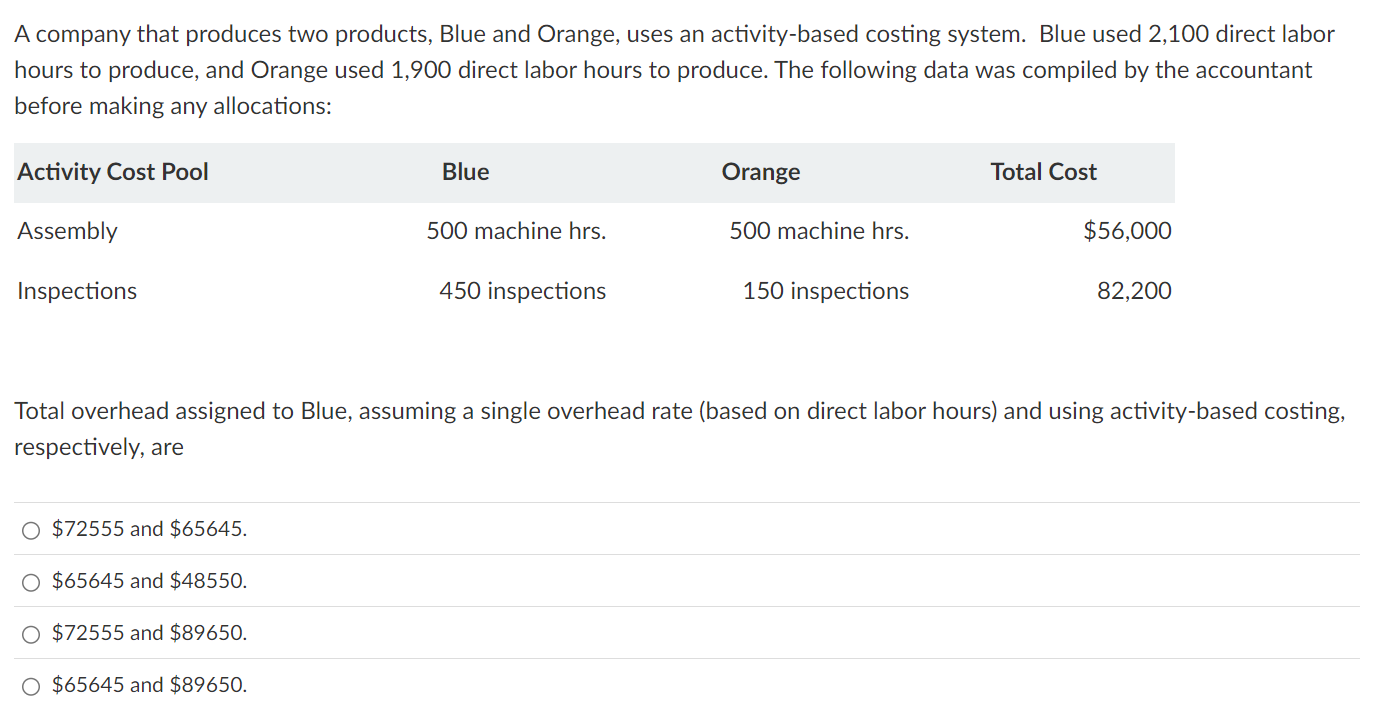
Task: Click the Orange column header
Action: [760, 172]
